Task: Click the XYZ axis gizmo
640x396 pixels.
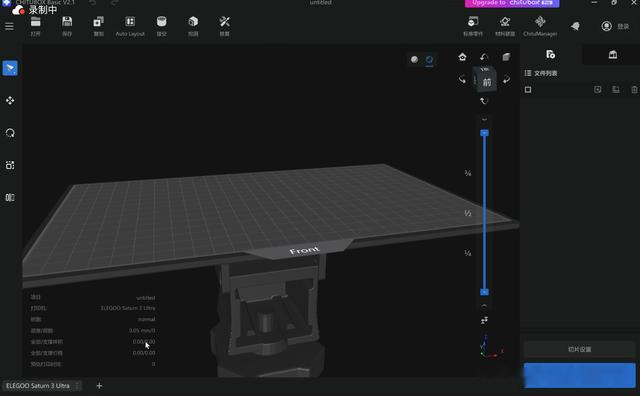Action: click(x=491, y=347)
